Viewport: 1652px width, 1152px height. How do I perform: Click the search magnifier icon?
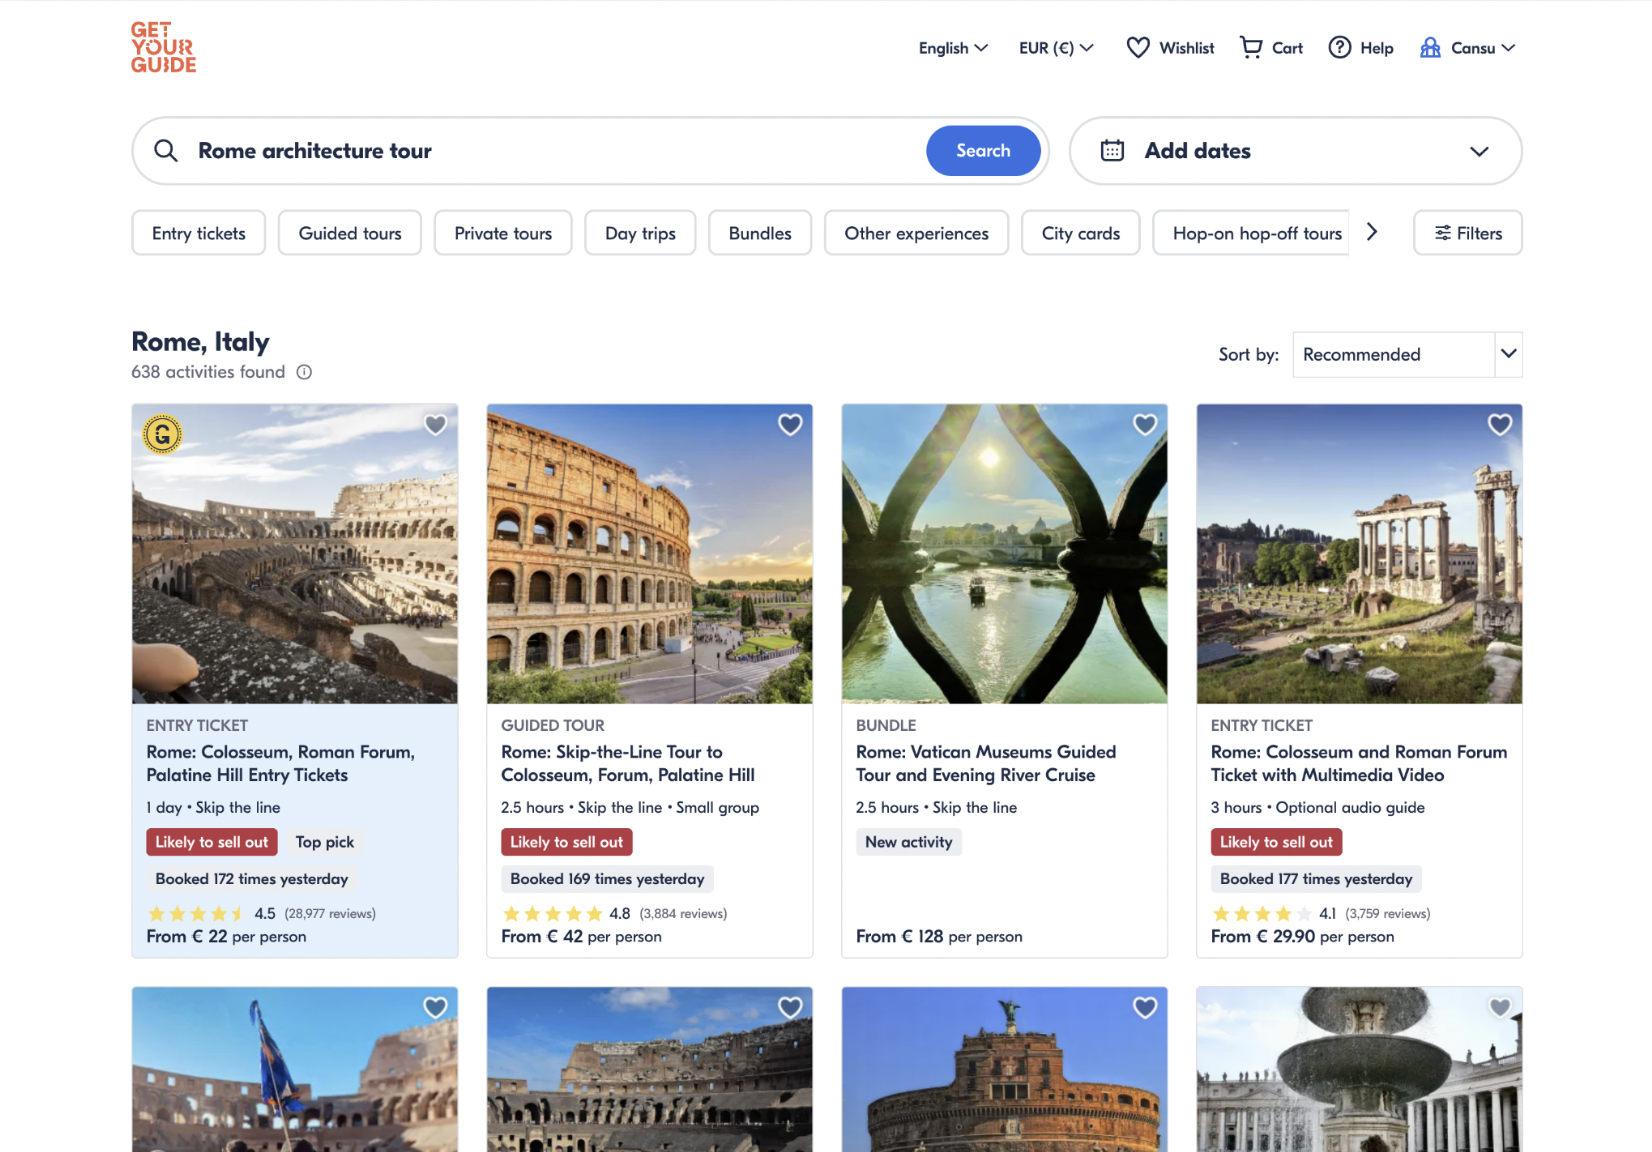point(166,150)
